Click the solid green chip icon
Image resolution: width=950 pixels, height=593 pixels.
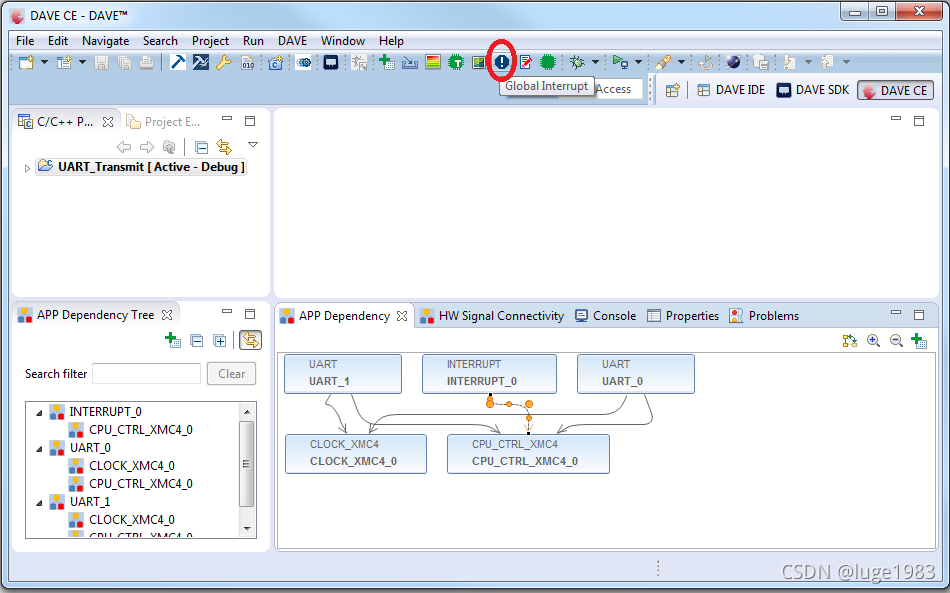(548, 62)
